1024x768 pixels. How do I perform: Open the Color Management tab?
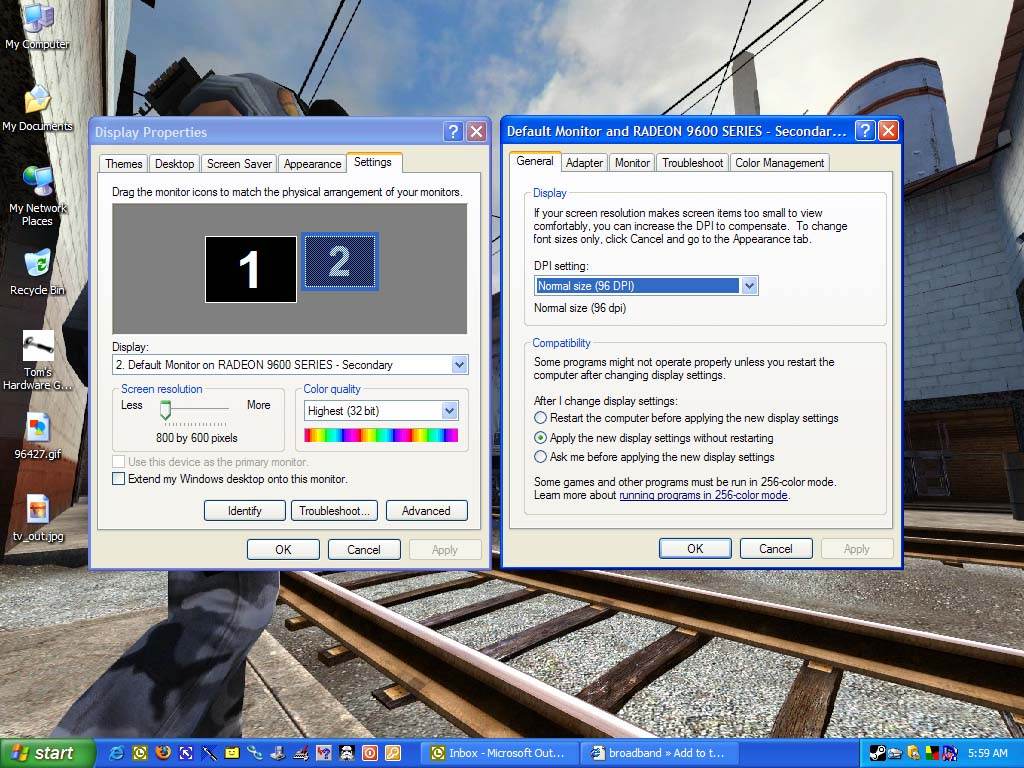click(x=780, y=163)
